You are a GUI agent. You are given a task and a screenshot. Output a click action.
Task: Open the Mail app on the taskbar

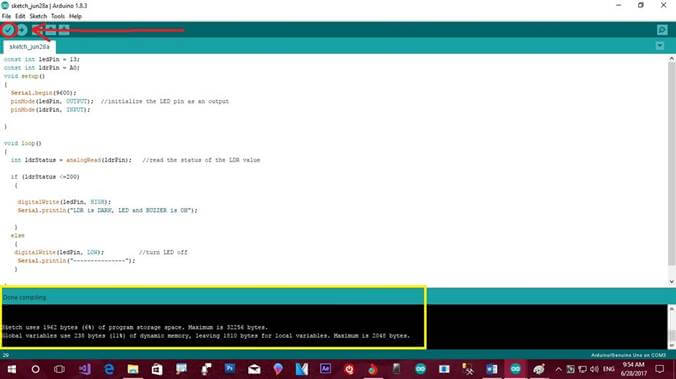click(x=254, y=369)
